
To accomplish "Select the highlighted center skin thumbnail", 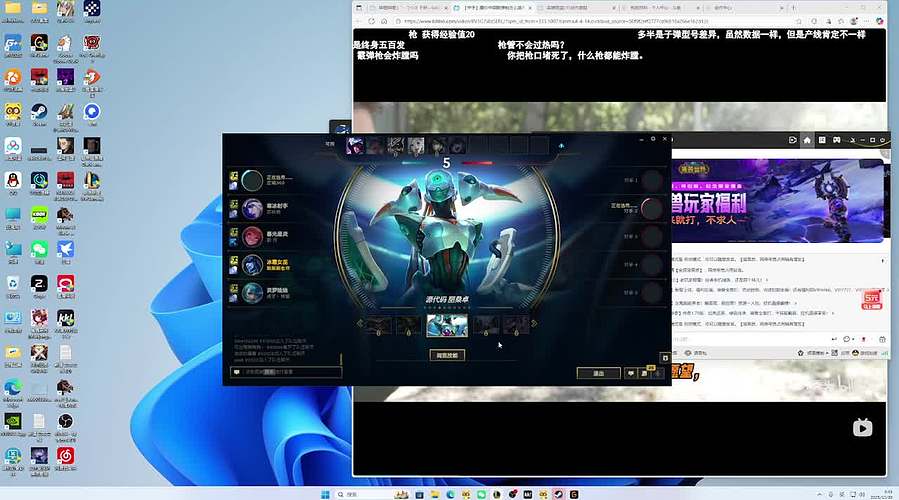I will point(447,325).
